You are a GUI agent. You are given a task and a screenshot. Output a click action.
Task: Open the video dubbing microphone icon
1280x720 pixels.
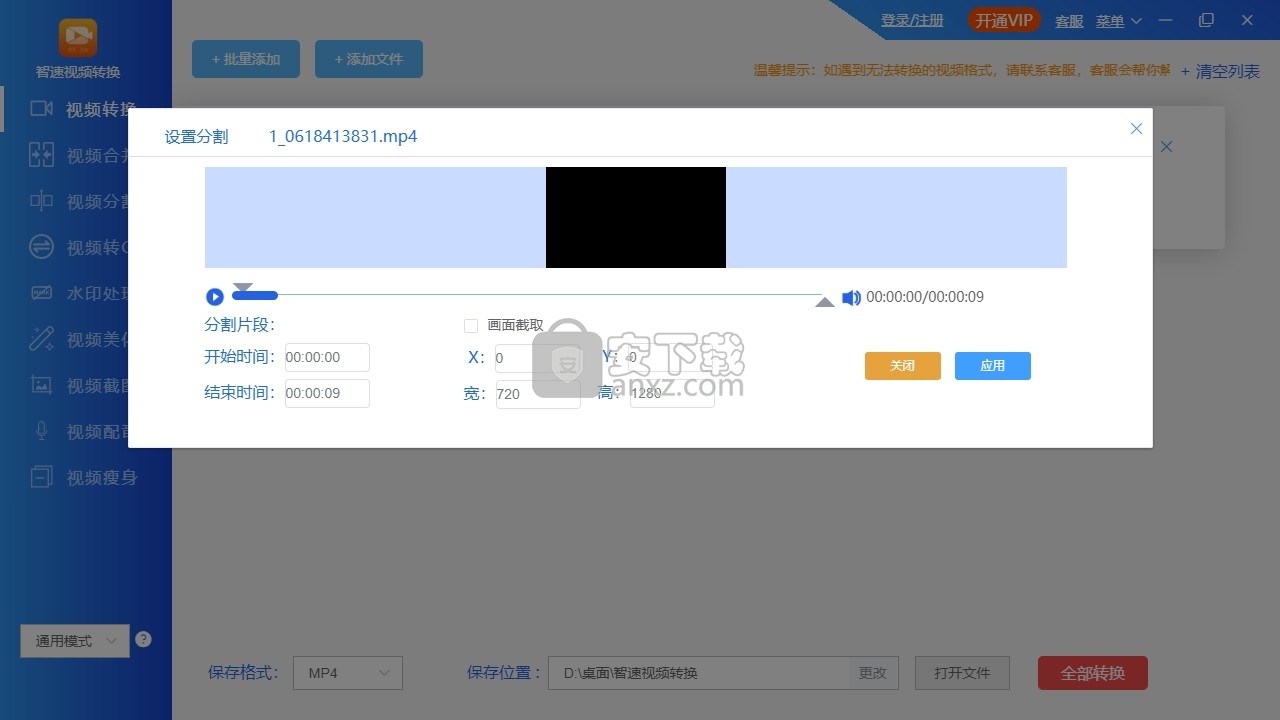pos(41,431)
